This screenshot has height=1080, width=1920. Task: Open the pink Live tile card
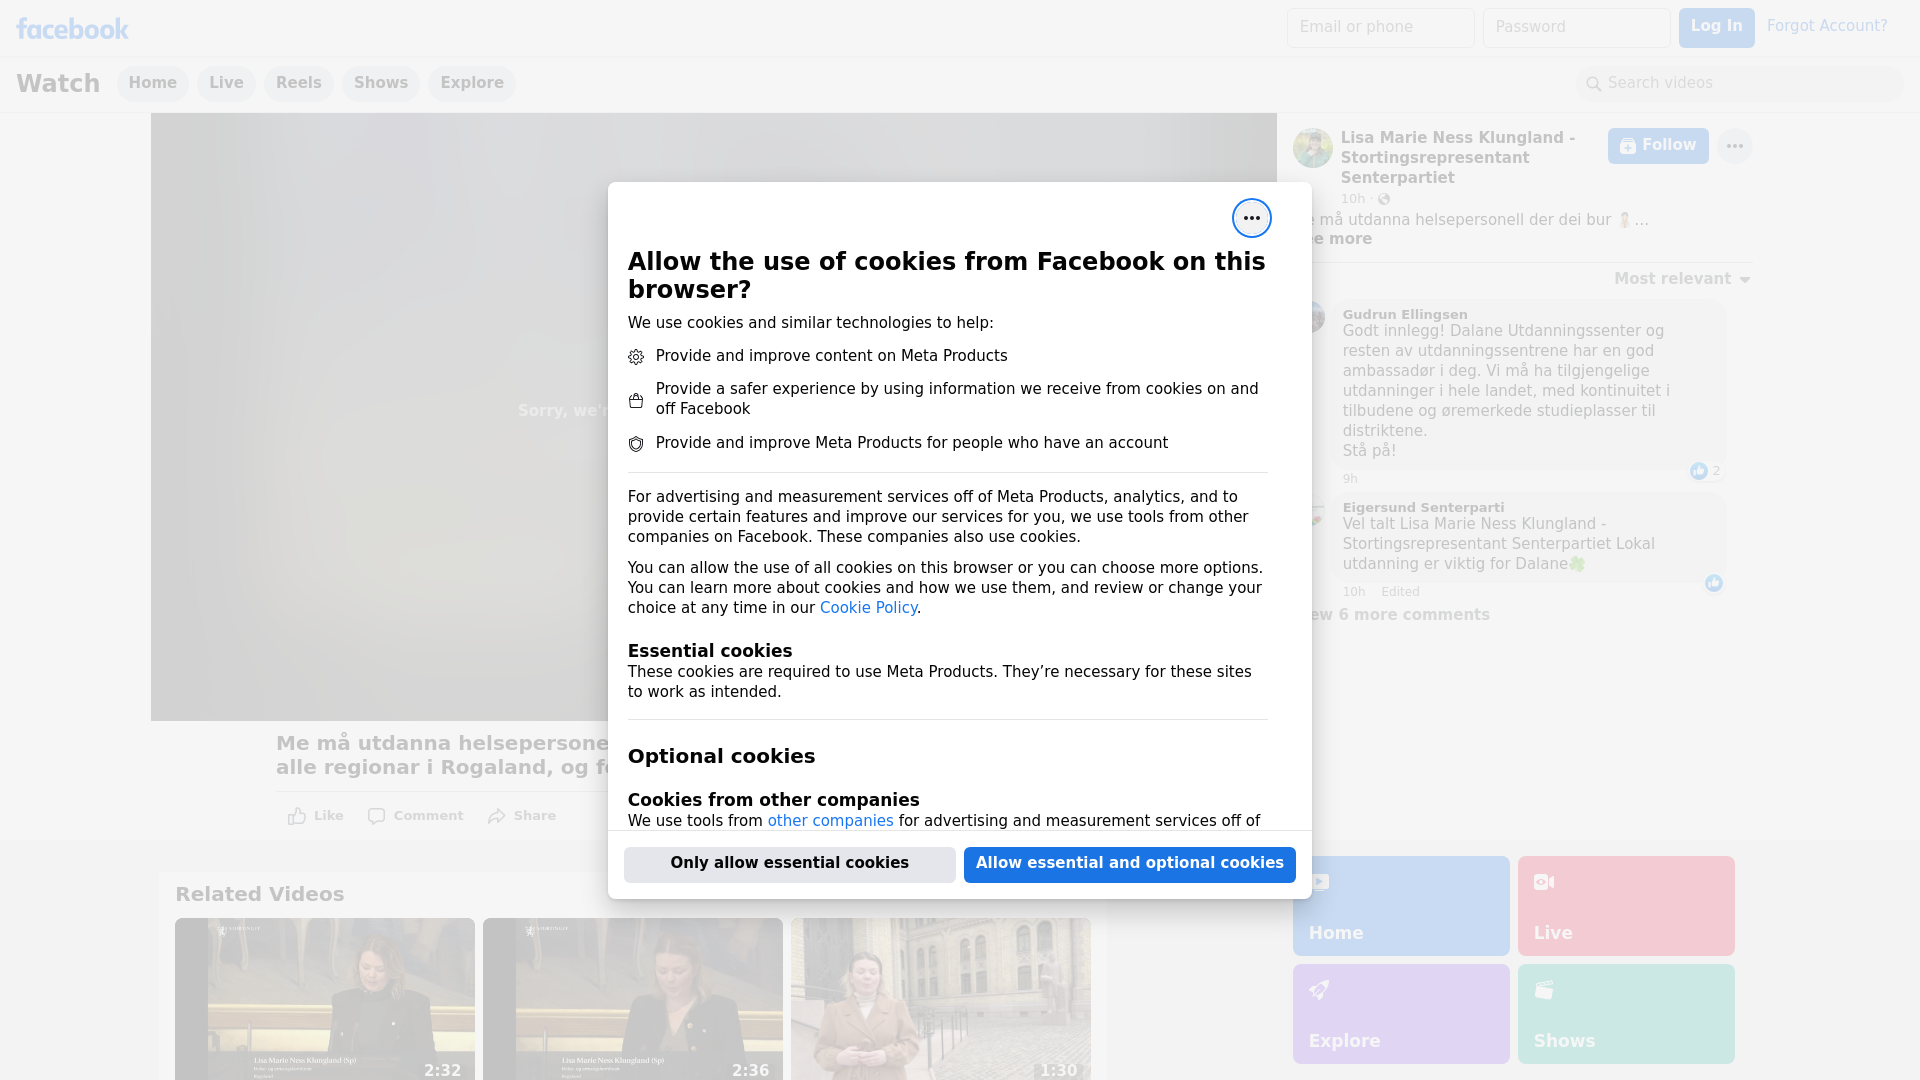[x=1625, y=906]
